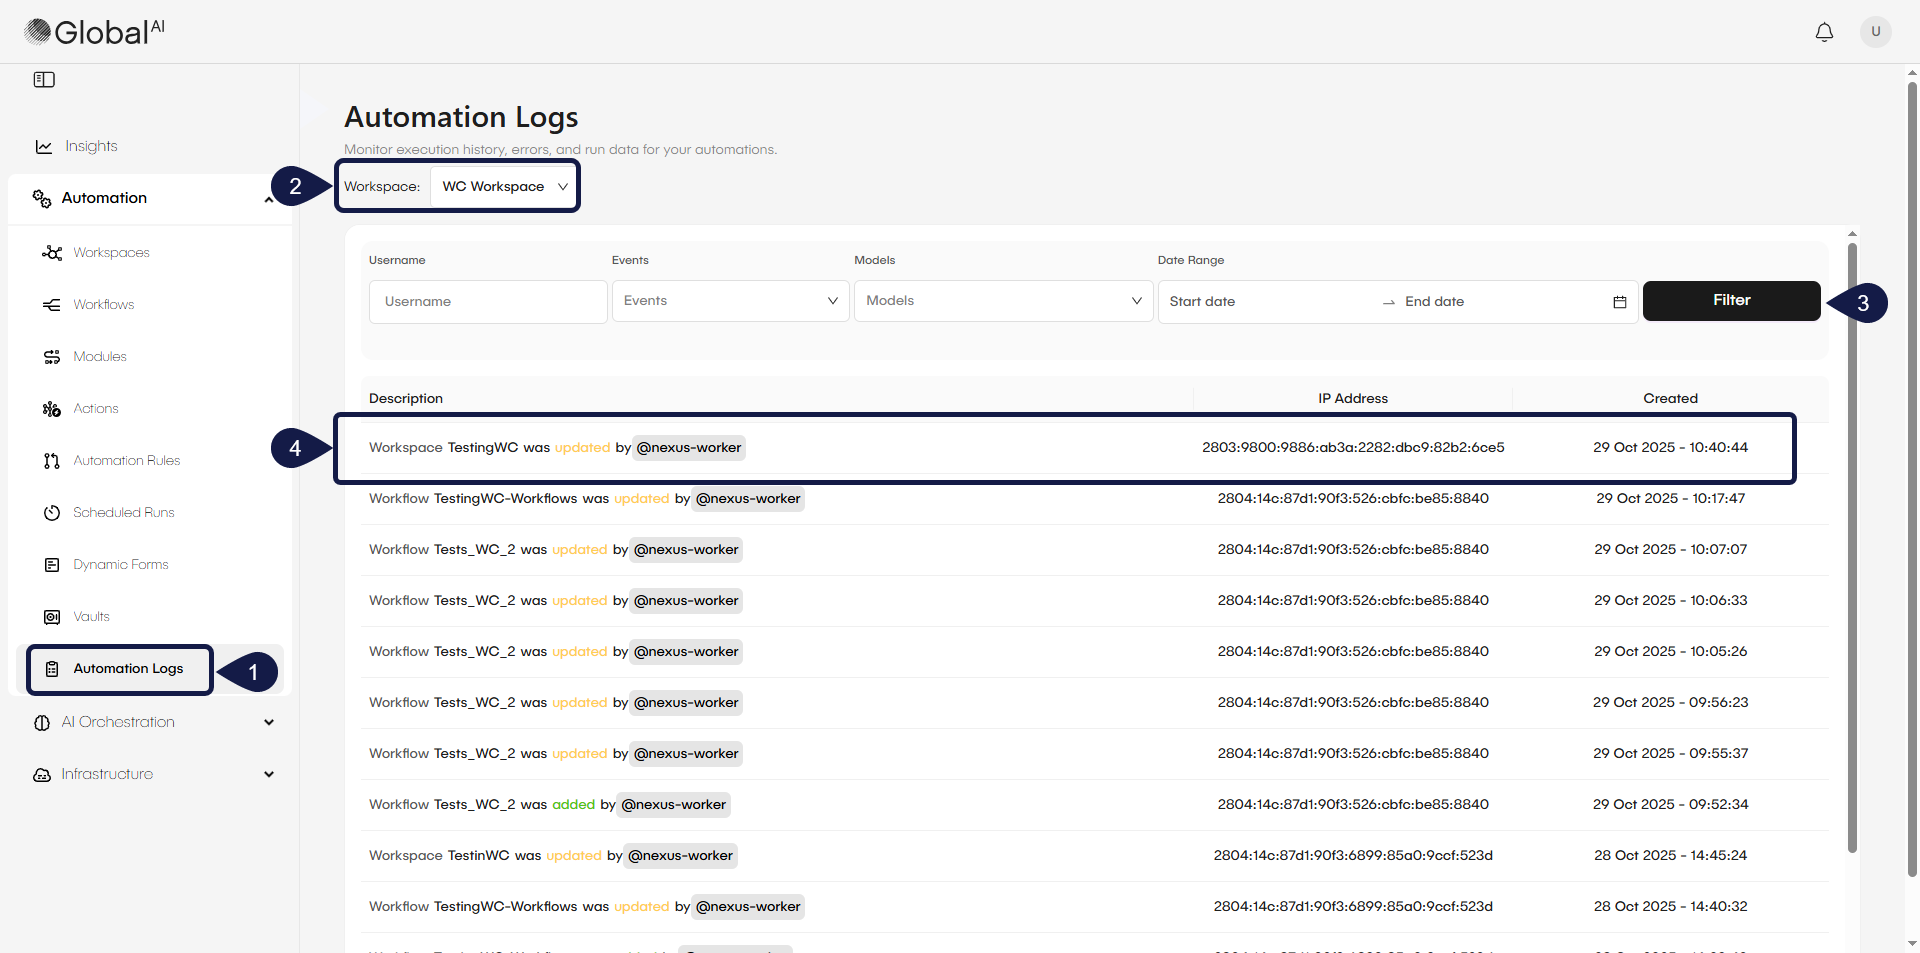Click the Insights chart icon
Screen dimensions: 1920x953
click(x=44, y=147)
